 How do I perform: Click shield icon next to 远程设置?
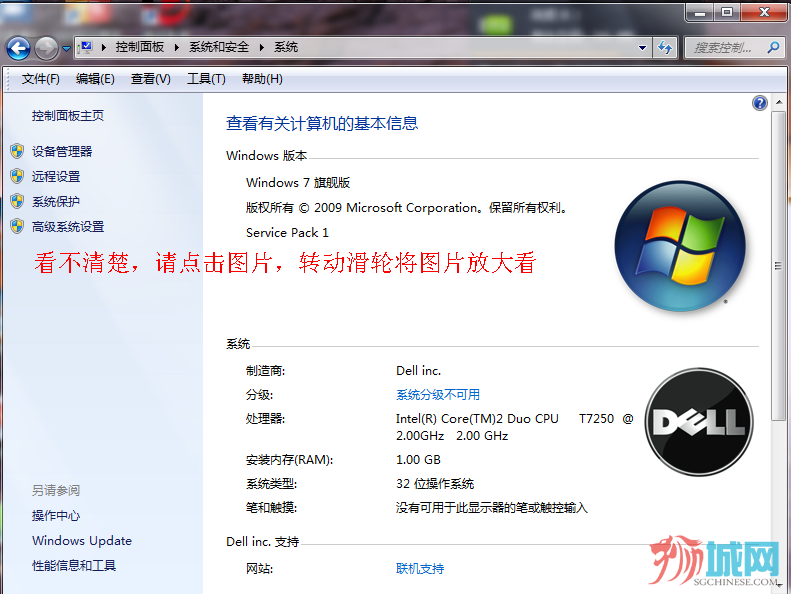click(17, 176)
